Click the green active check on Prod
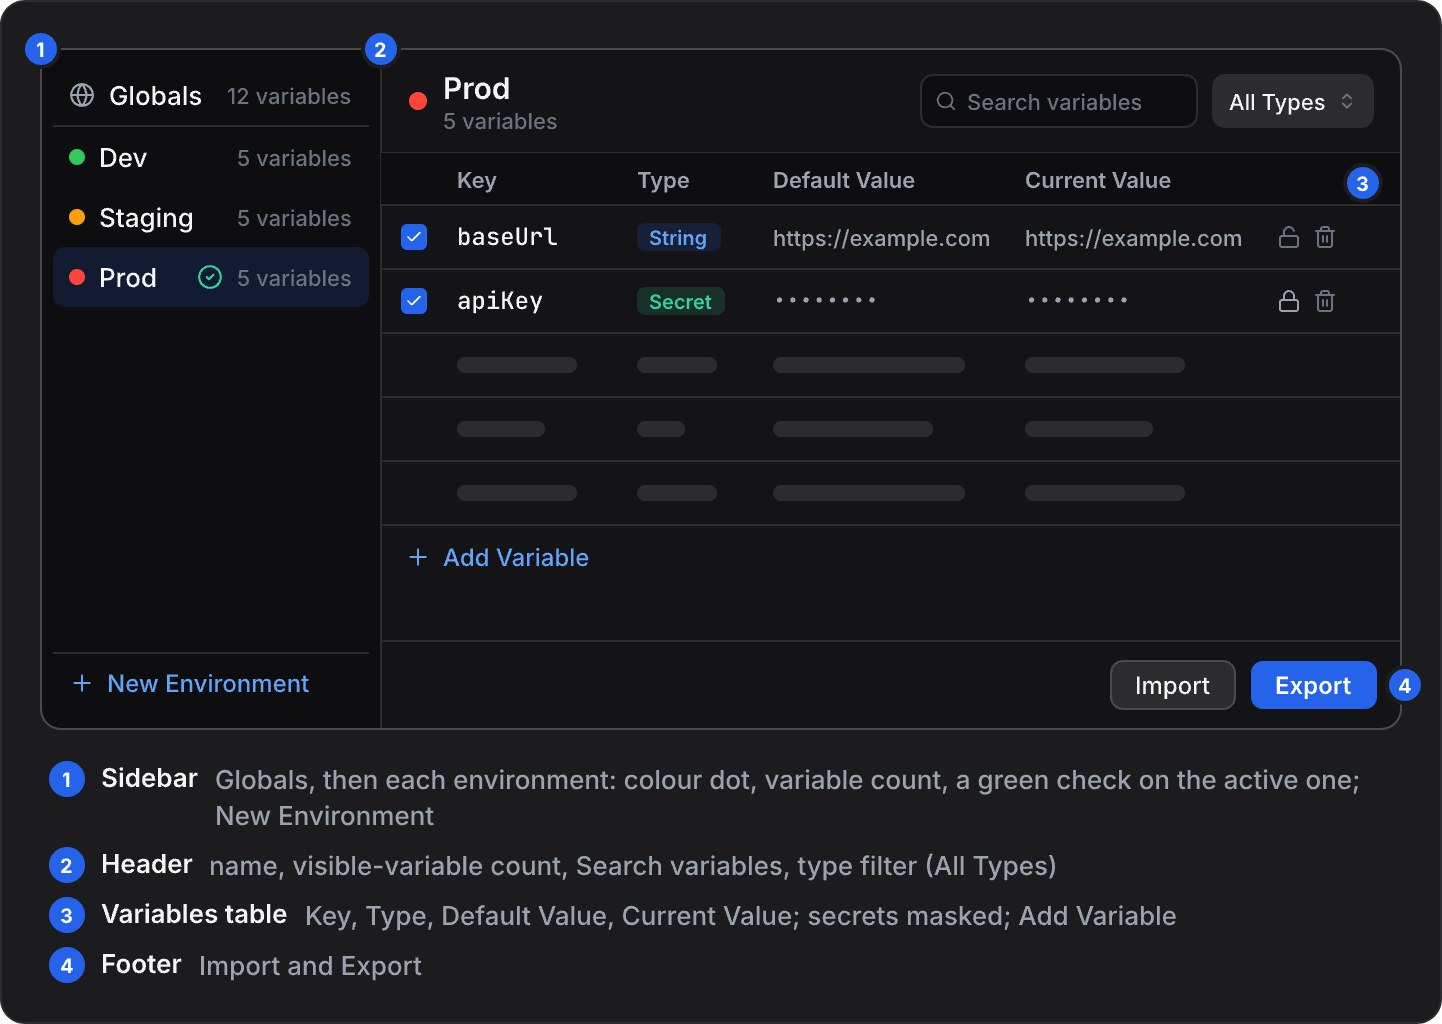 (x=210, y=277)
